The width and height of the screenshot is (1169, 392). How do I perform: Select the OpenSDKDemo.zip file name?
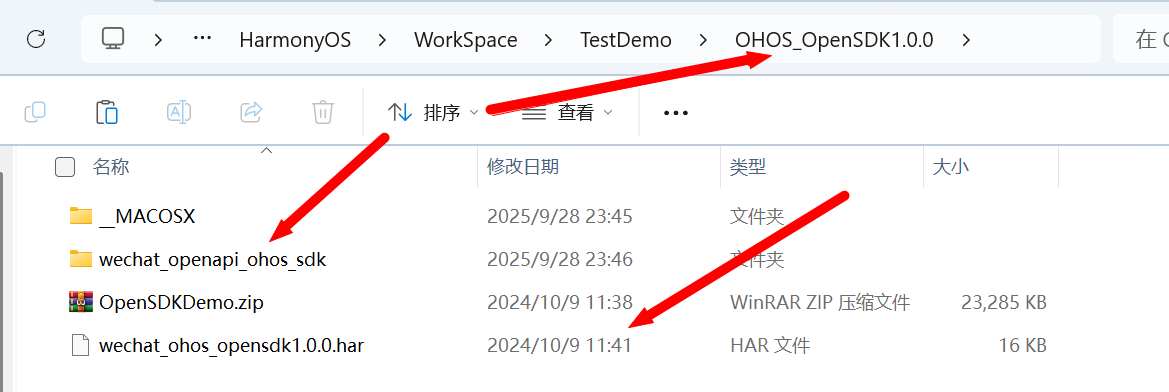181,303
